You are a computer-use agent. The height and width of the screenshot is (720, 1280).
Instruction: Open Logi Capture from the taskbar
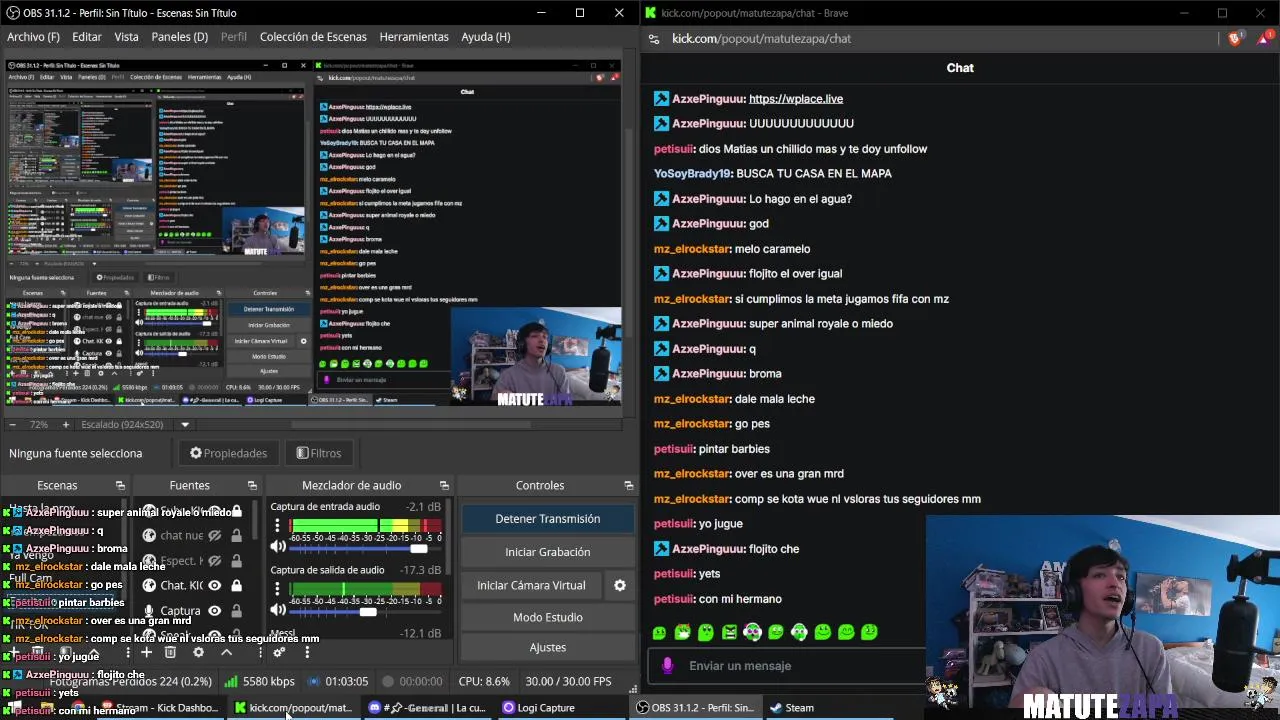pos(538,708)
